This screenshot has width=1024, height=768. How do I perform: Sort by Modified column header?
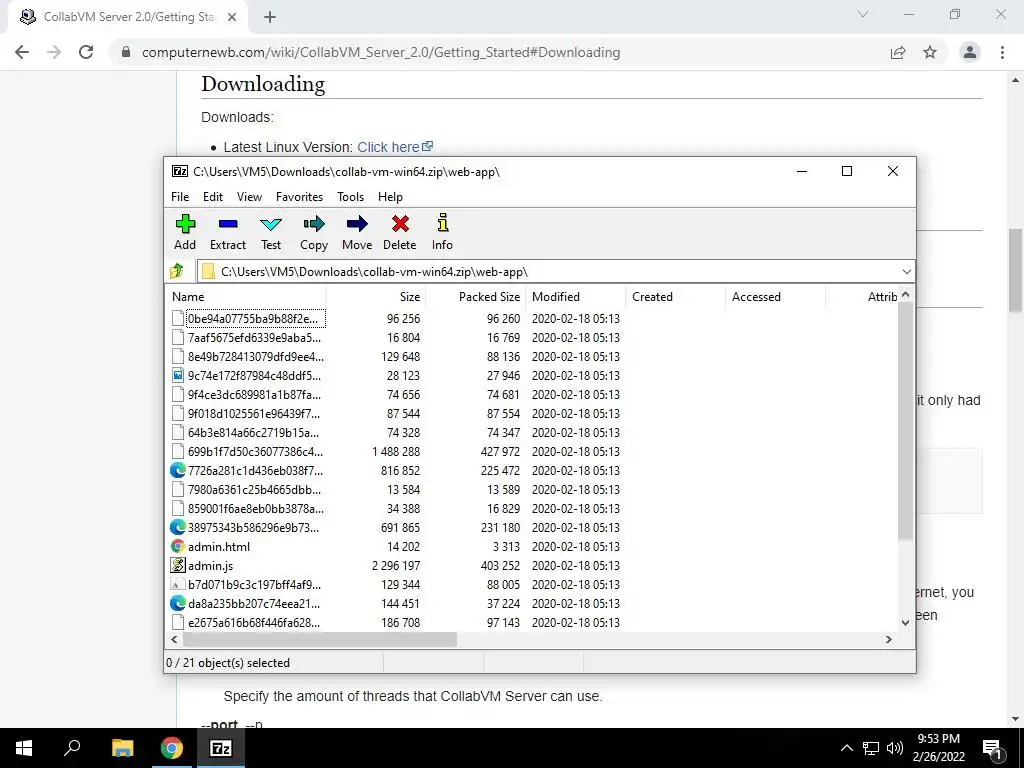pos(576,296)
